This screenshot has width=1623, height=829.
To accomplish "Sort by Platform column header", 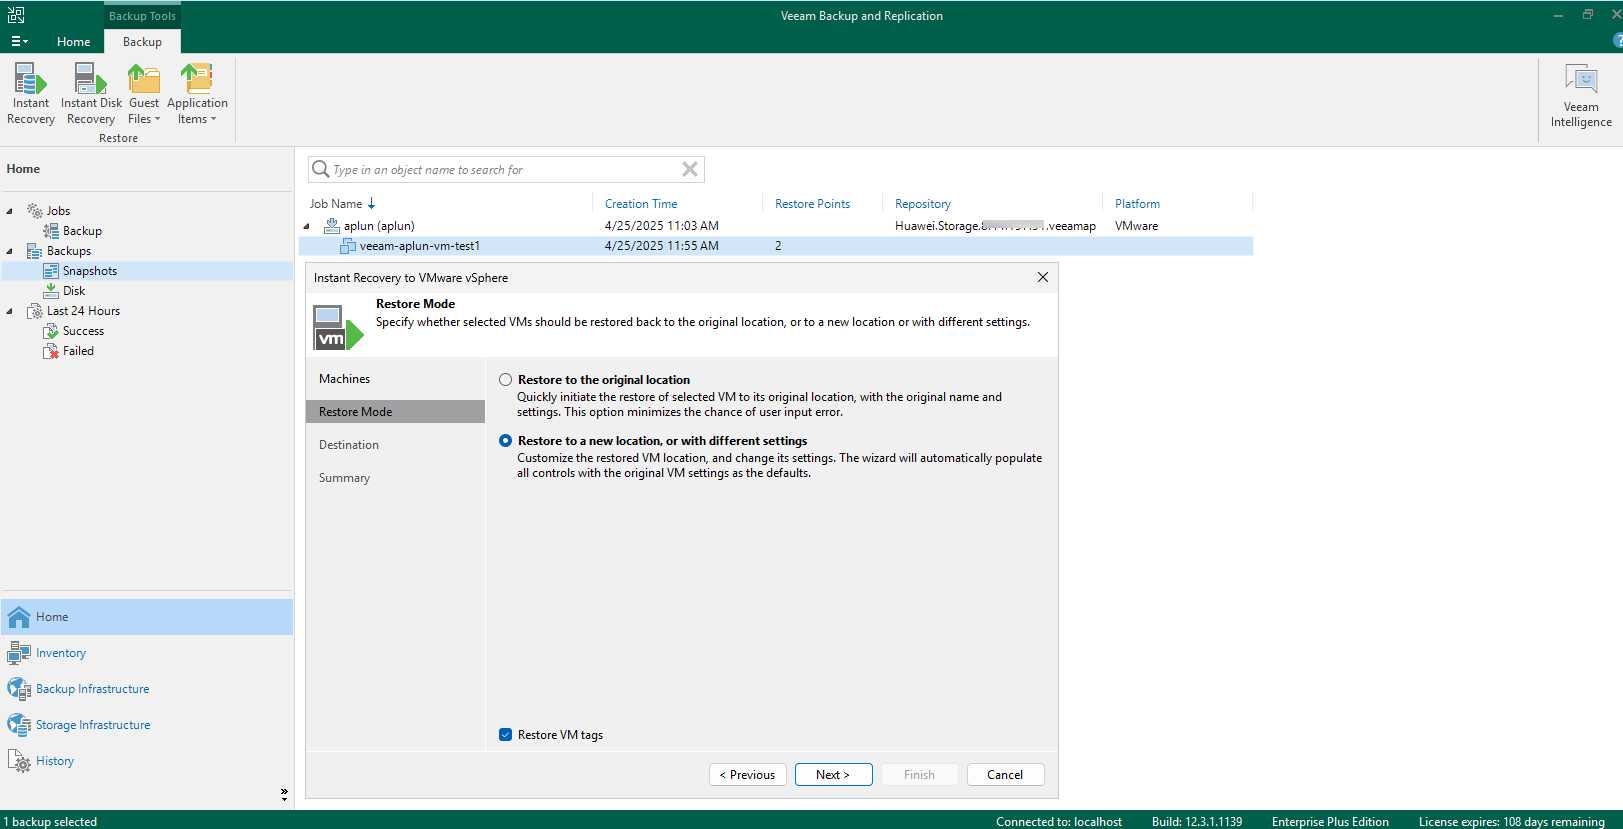I will [1138, 204].
